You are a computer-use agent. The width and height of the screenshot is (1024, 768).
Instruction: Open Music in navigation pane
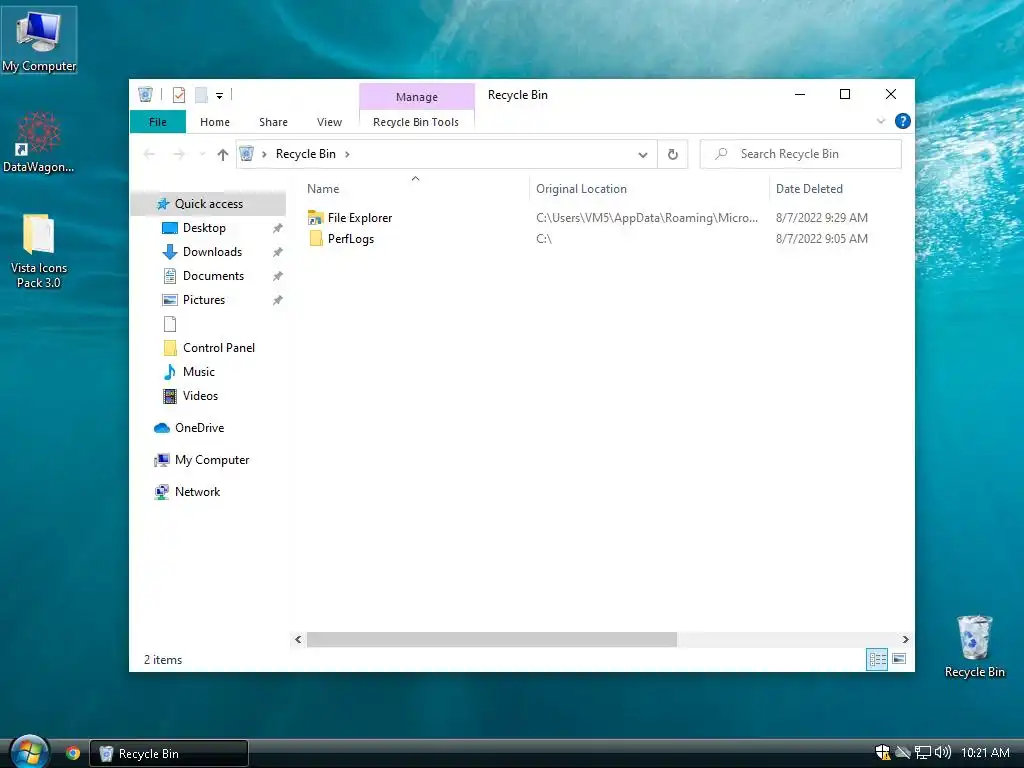pos(199,372)
